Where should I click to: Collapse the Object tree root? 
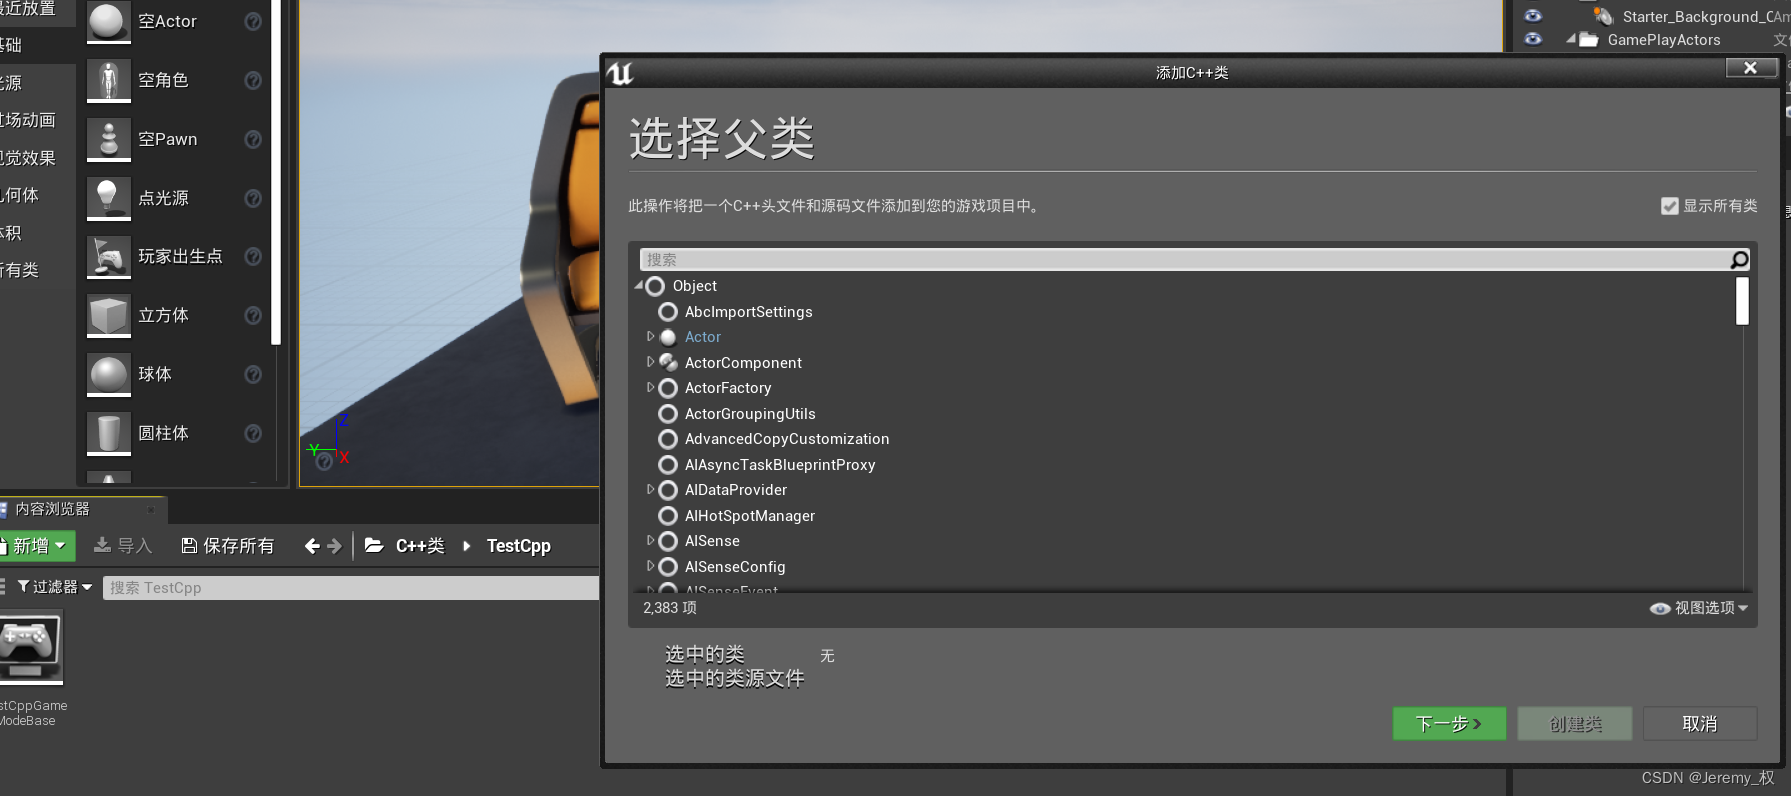tap(639, 286)
